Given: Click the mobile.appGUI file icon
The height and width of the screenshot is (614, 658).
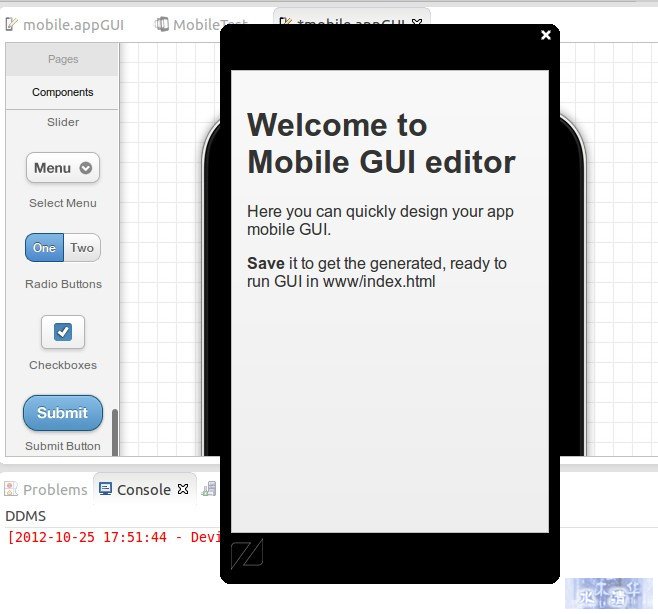Looking at the screenshot, I should pos(11,24).
